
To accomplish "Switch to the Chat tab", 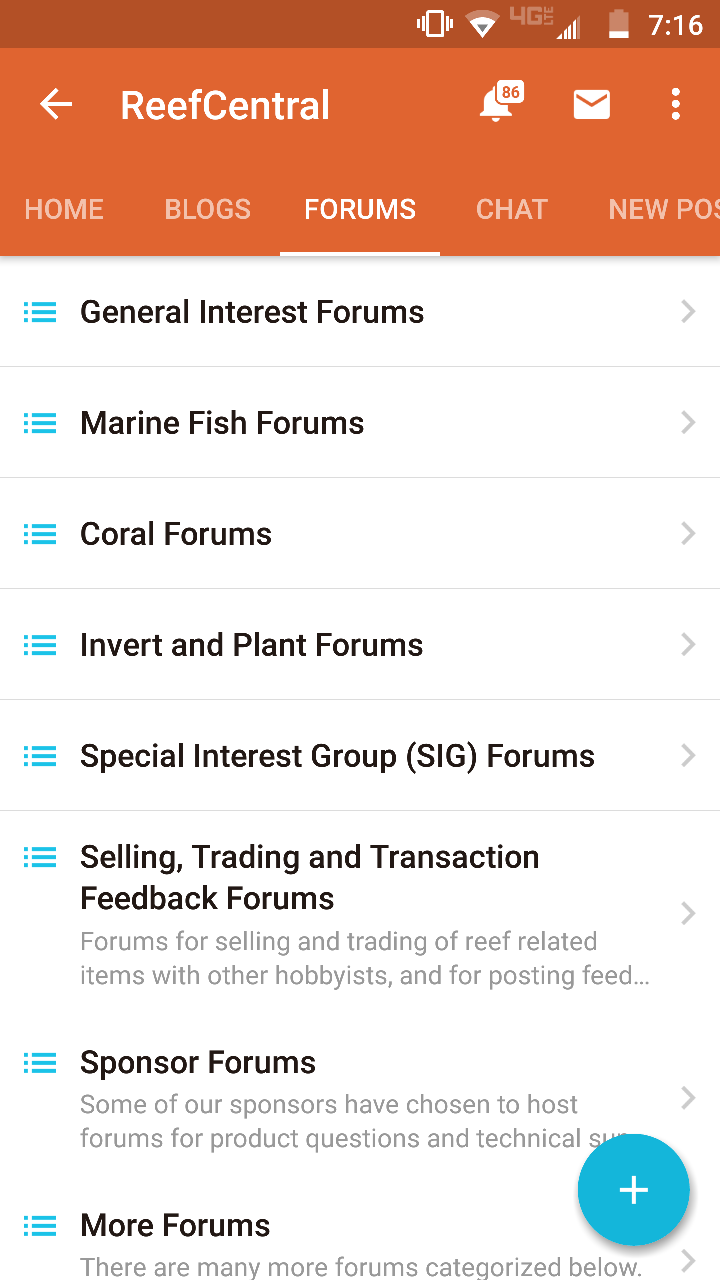I will click(511, 209).
